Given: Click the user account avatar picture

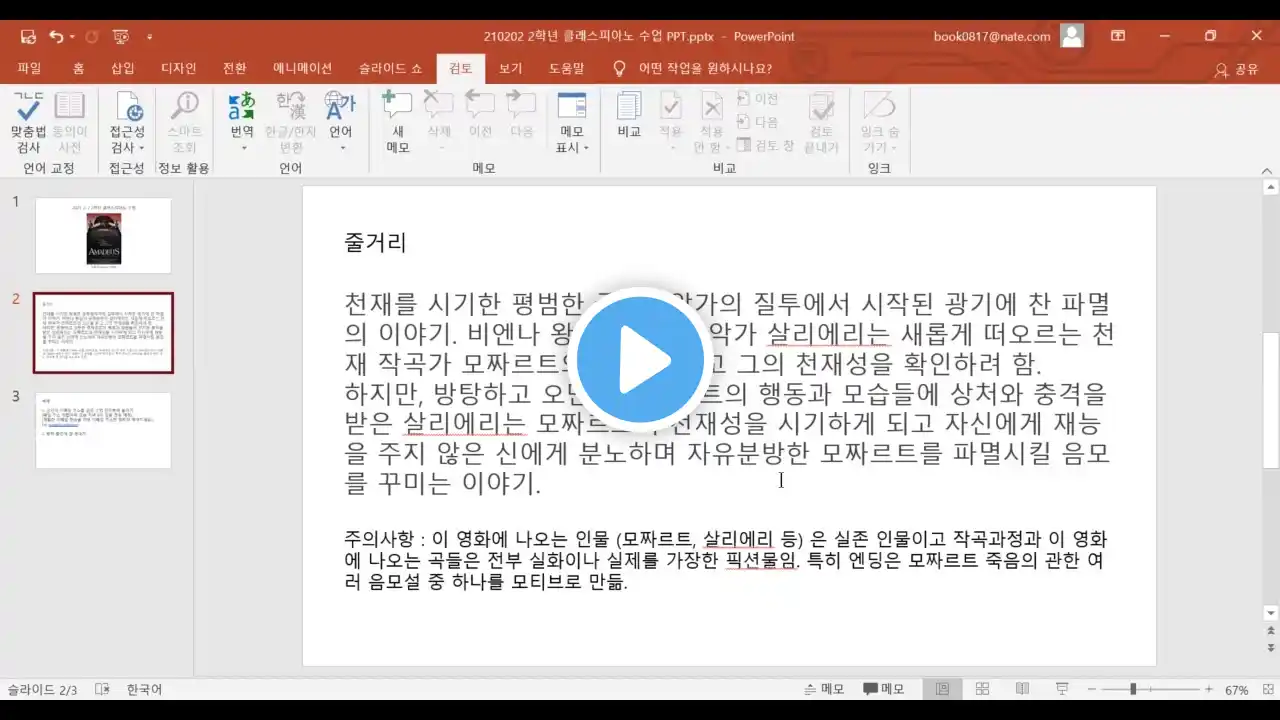Looking at the screenshot, I should click(1072, 36).
